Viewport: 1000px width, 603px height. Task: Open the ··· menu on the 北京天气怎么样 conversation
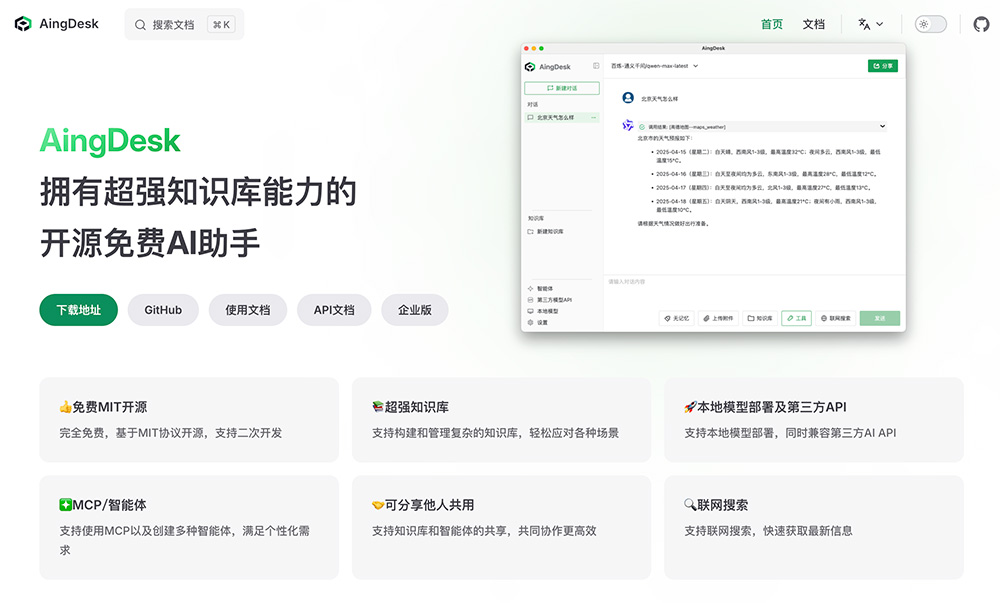pyautogui.click(x=594, y=117)
